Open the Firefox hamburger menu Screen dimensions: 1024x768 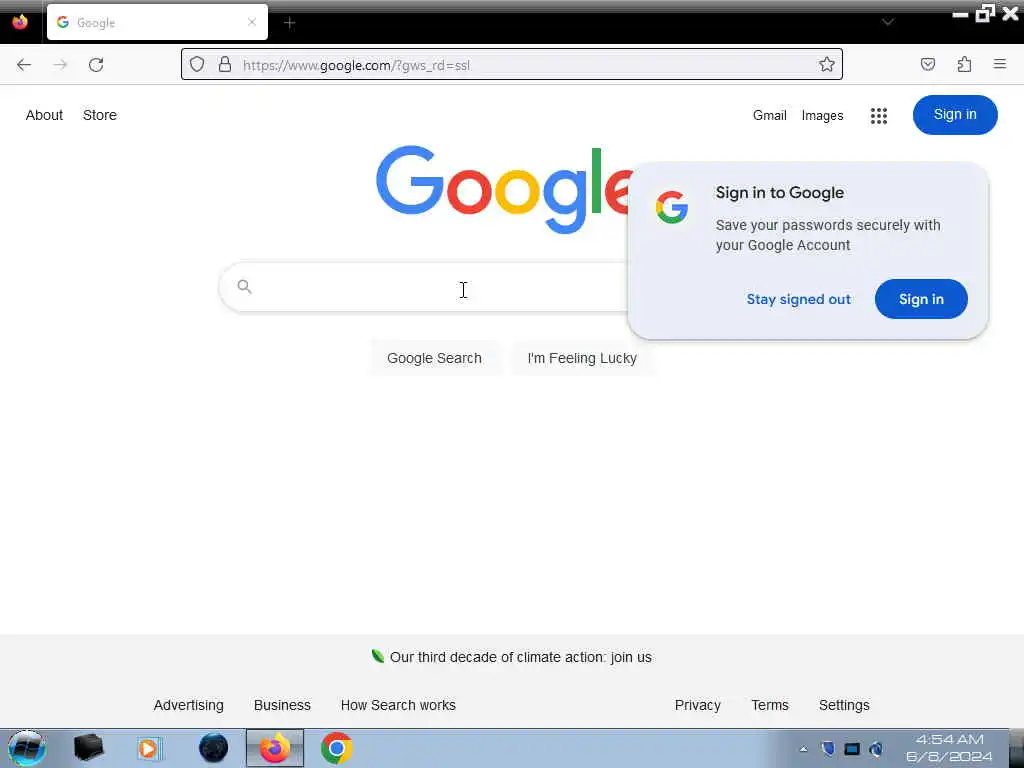[1000, 64]
